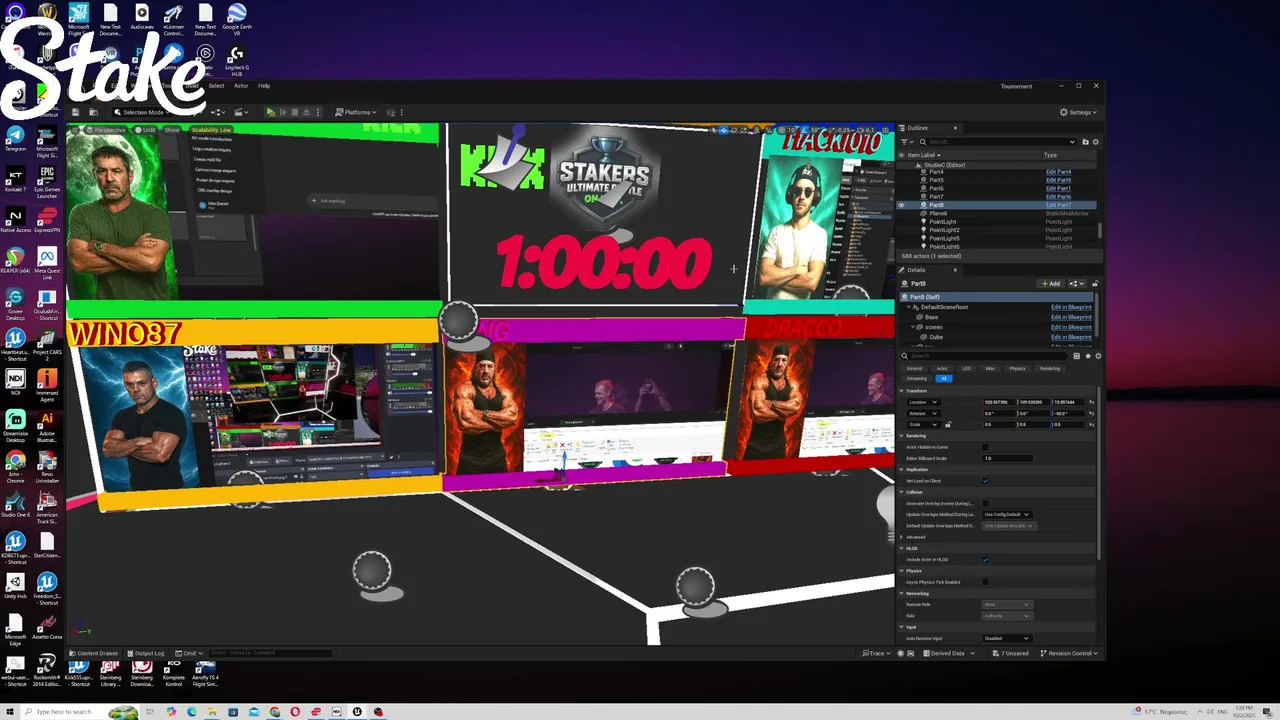Screen dimensions: 1280x720
Task: Select the Rendering filter in Details
Action: tap(1050, 368)
